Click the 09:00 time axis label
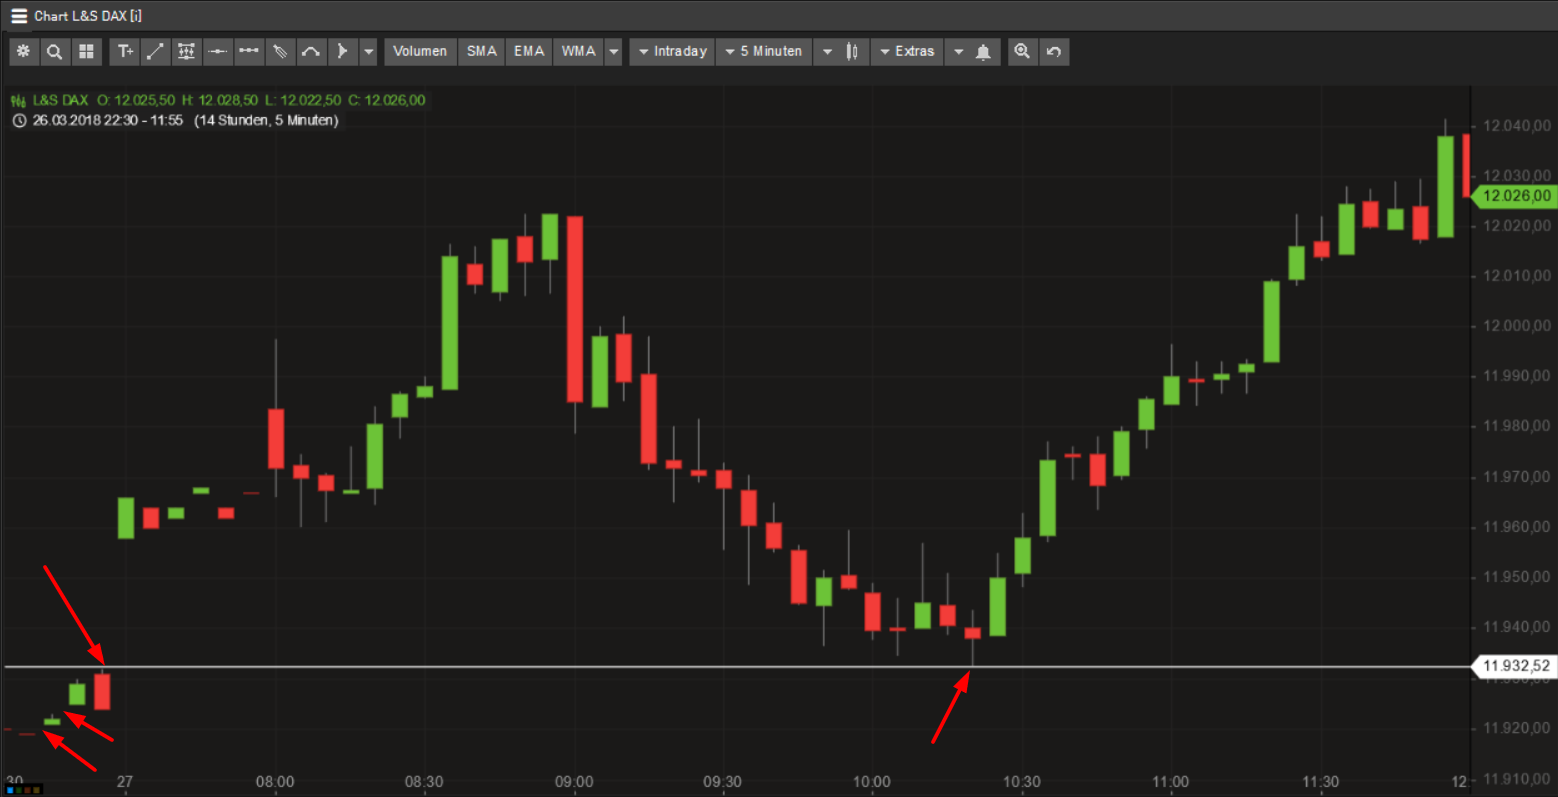 (574, 781)
